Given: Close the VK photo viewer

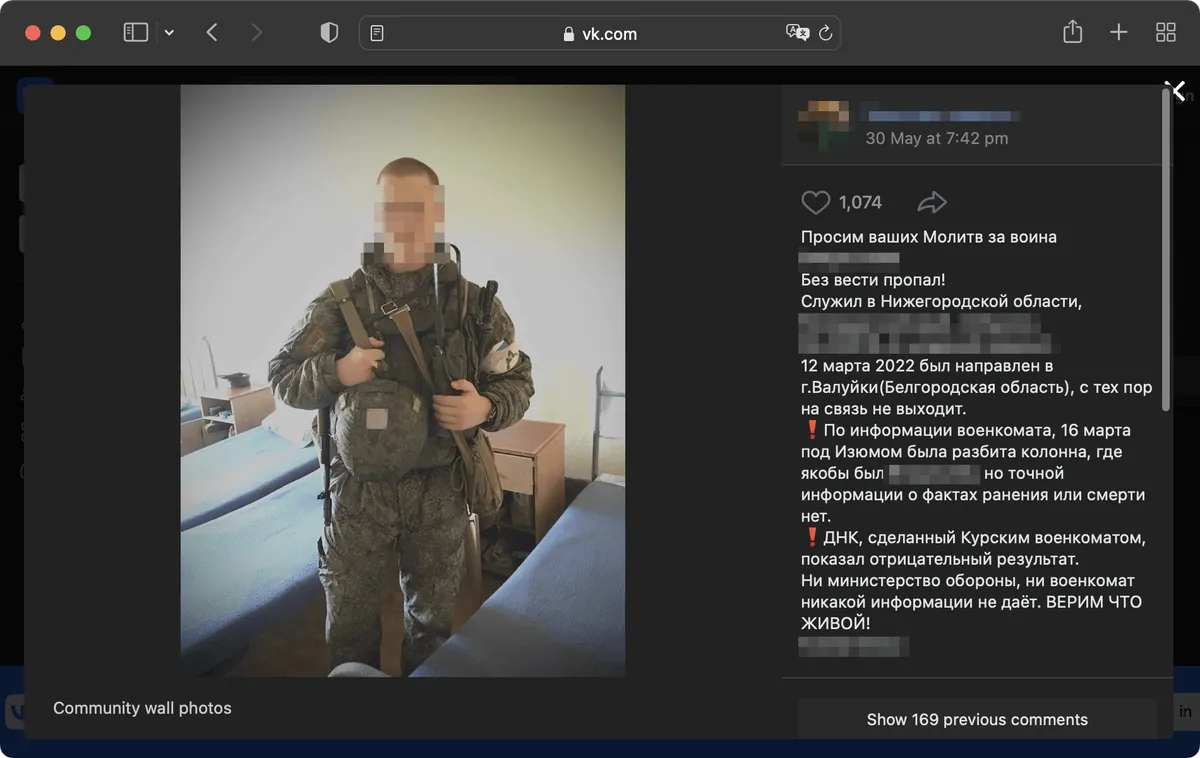Looking at the screenshot, I should 1178,91.
